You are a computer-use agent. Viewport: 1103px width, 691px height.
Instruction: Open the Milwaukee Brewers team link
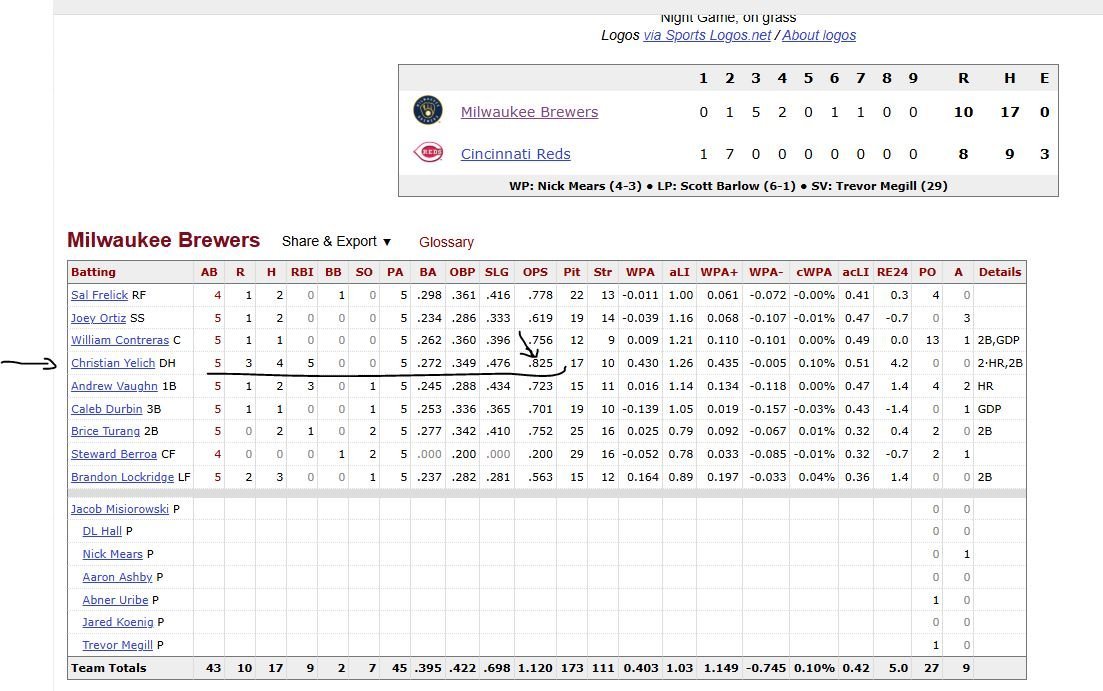pos(529,112)
